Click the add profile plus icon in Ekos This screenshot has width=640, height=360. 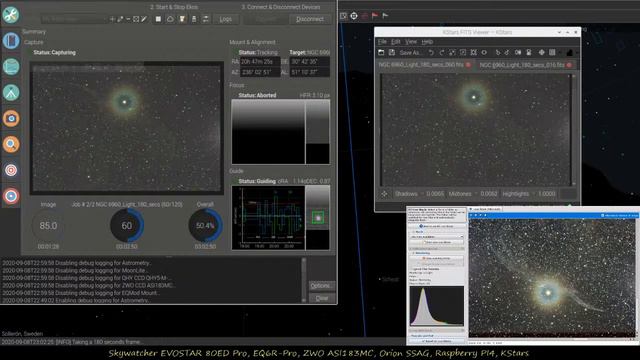pos(112,19)
